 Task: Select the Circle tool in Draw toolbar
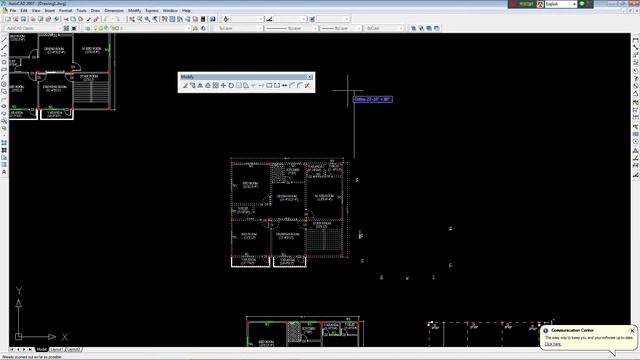coord(4,84)
